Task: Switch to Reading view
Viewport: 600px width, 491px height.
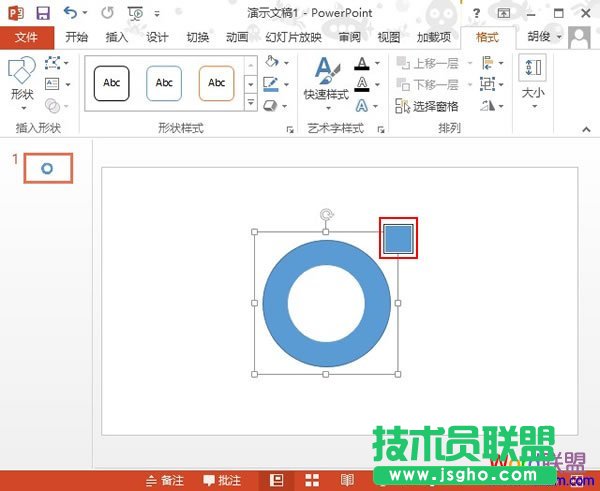Action: (347, 480)
